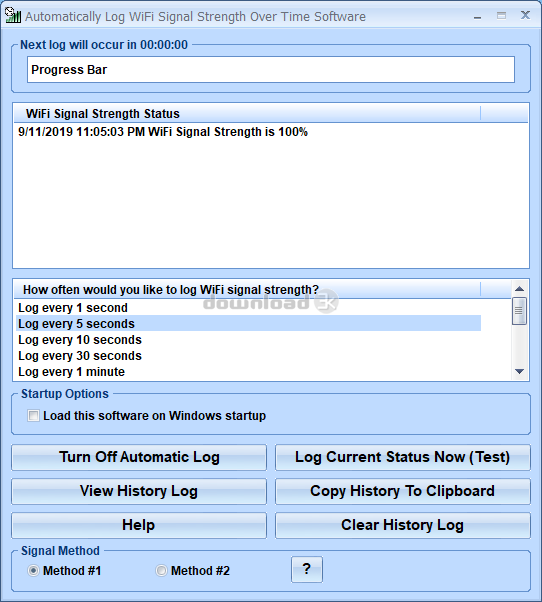
Task: Click Log Current Status Now (Test)
Action: (403, 457)
